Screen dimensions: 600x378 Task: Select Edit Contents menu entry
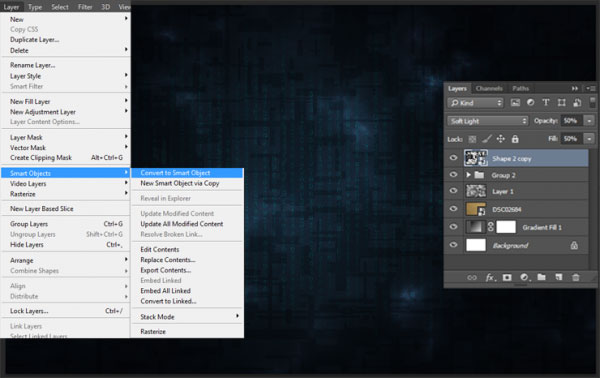point(187,249)
